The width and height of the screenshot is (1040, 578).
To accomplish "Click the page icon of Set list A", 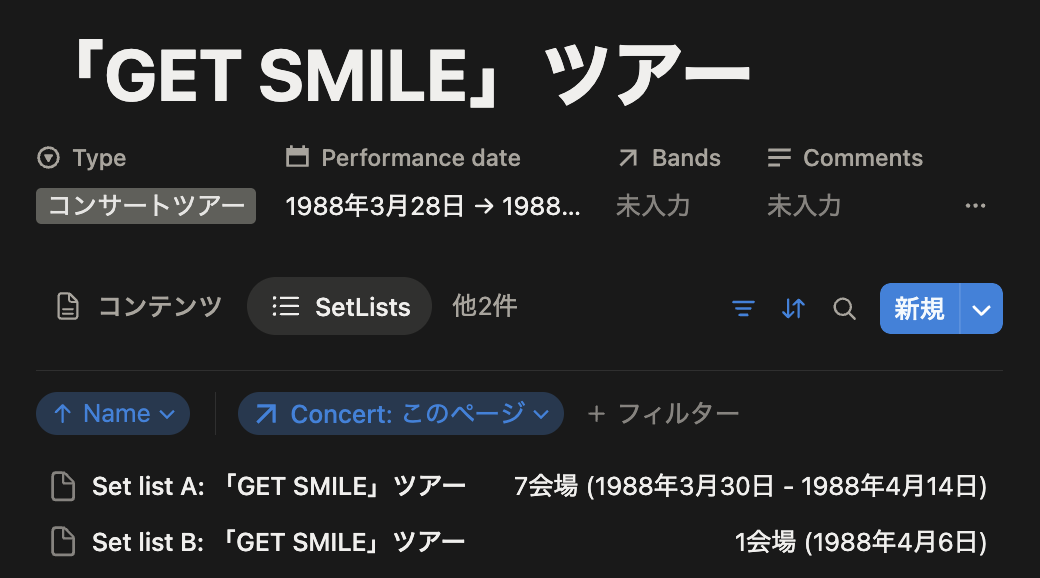I will [x=64, y=486].
